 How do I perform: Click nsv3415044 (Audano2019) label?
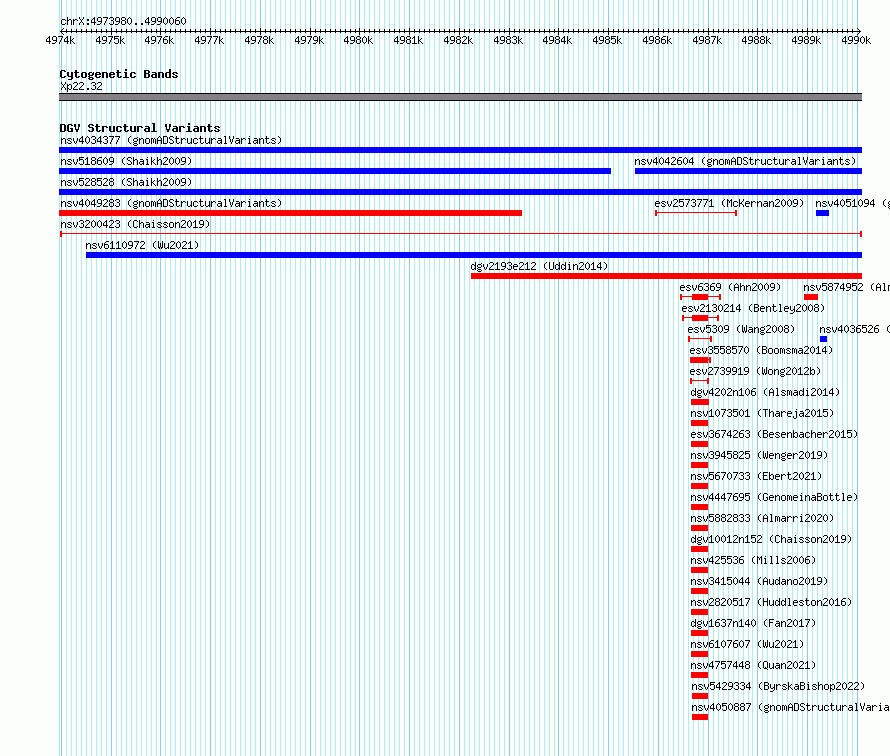click(759, 581)
